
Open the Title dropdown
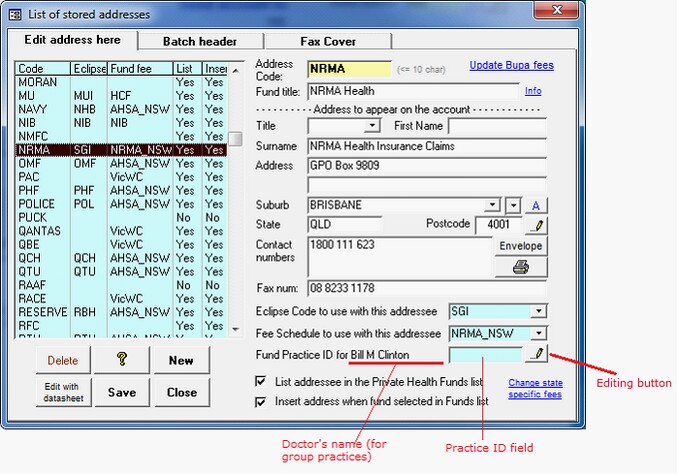click(372, 126)
